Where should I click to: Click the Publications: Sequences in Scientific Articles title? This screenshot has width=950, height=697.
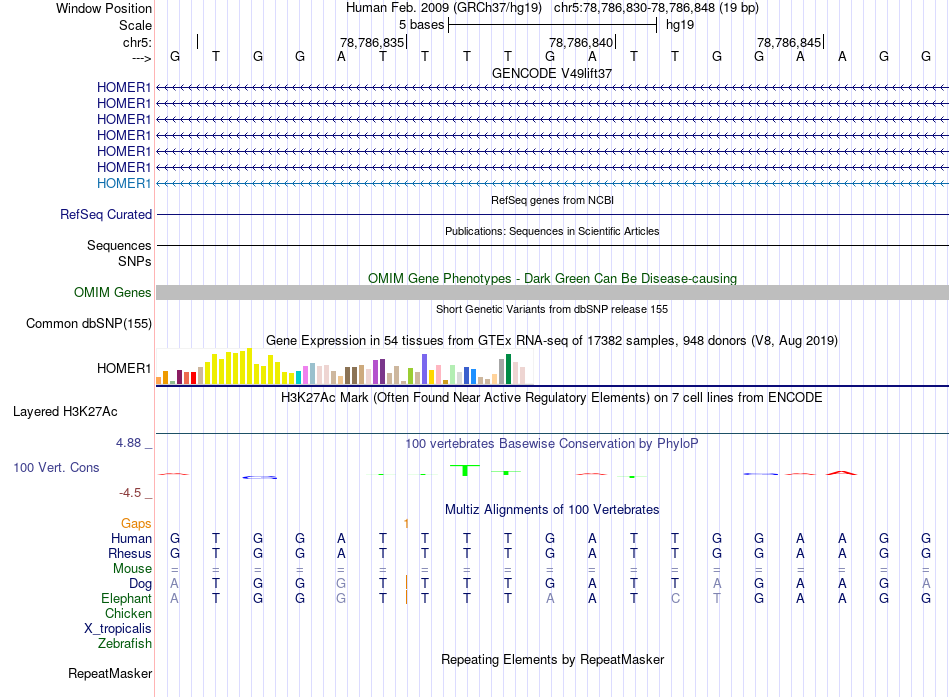pyautogui.click(x=552, y=231)
